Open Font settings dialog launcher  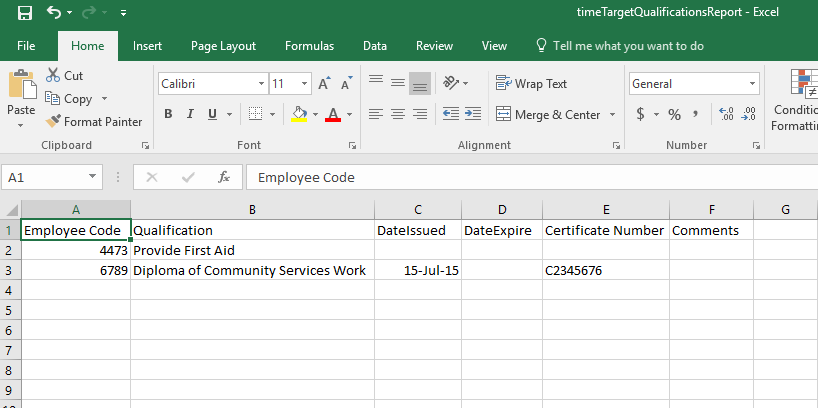353,146
